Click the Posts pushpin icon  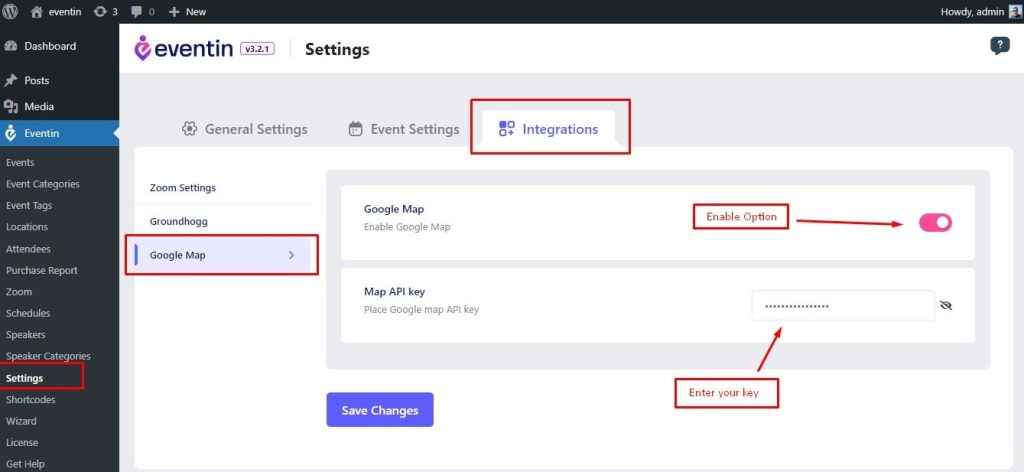point(10,80)
